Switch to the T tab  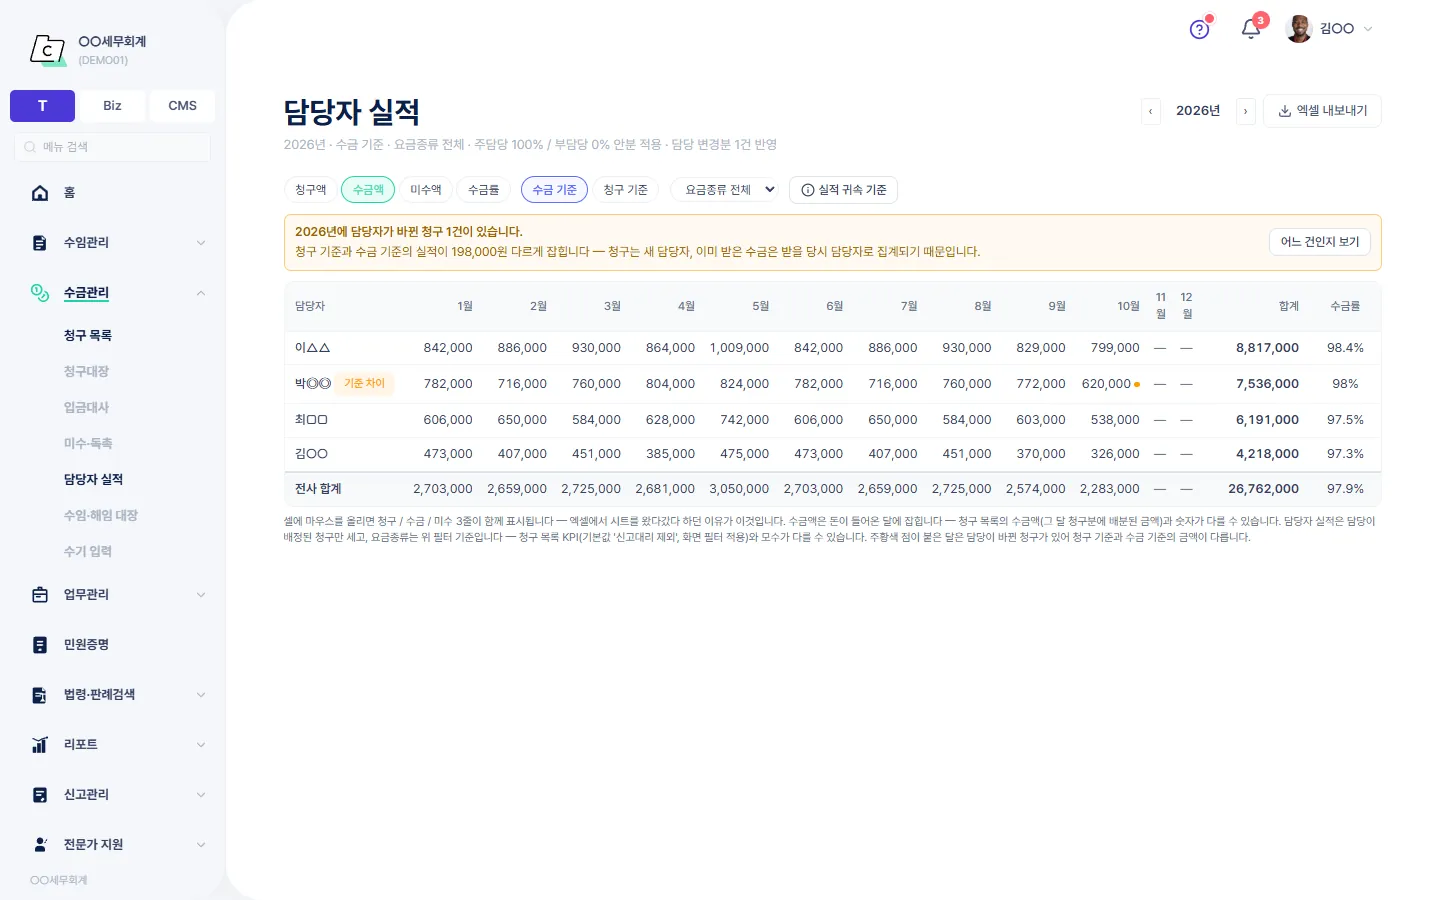pyautogui.click(x=42, y=106)
